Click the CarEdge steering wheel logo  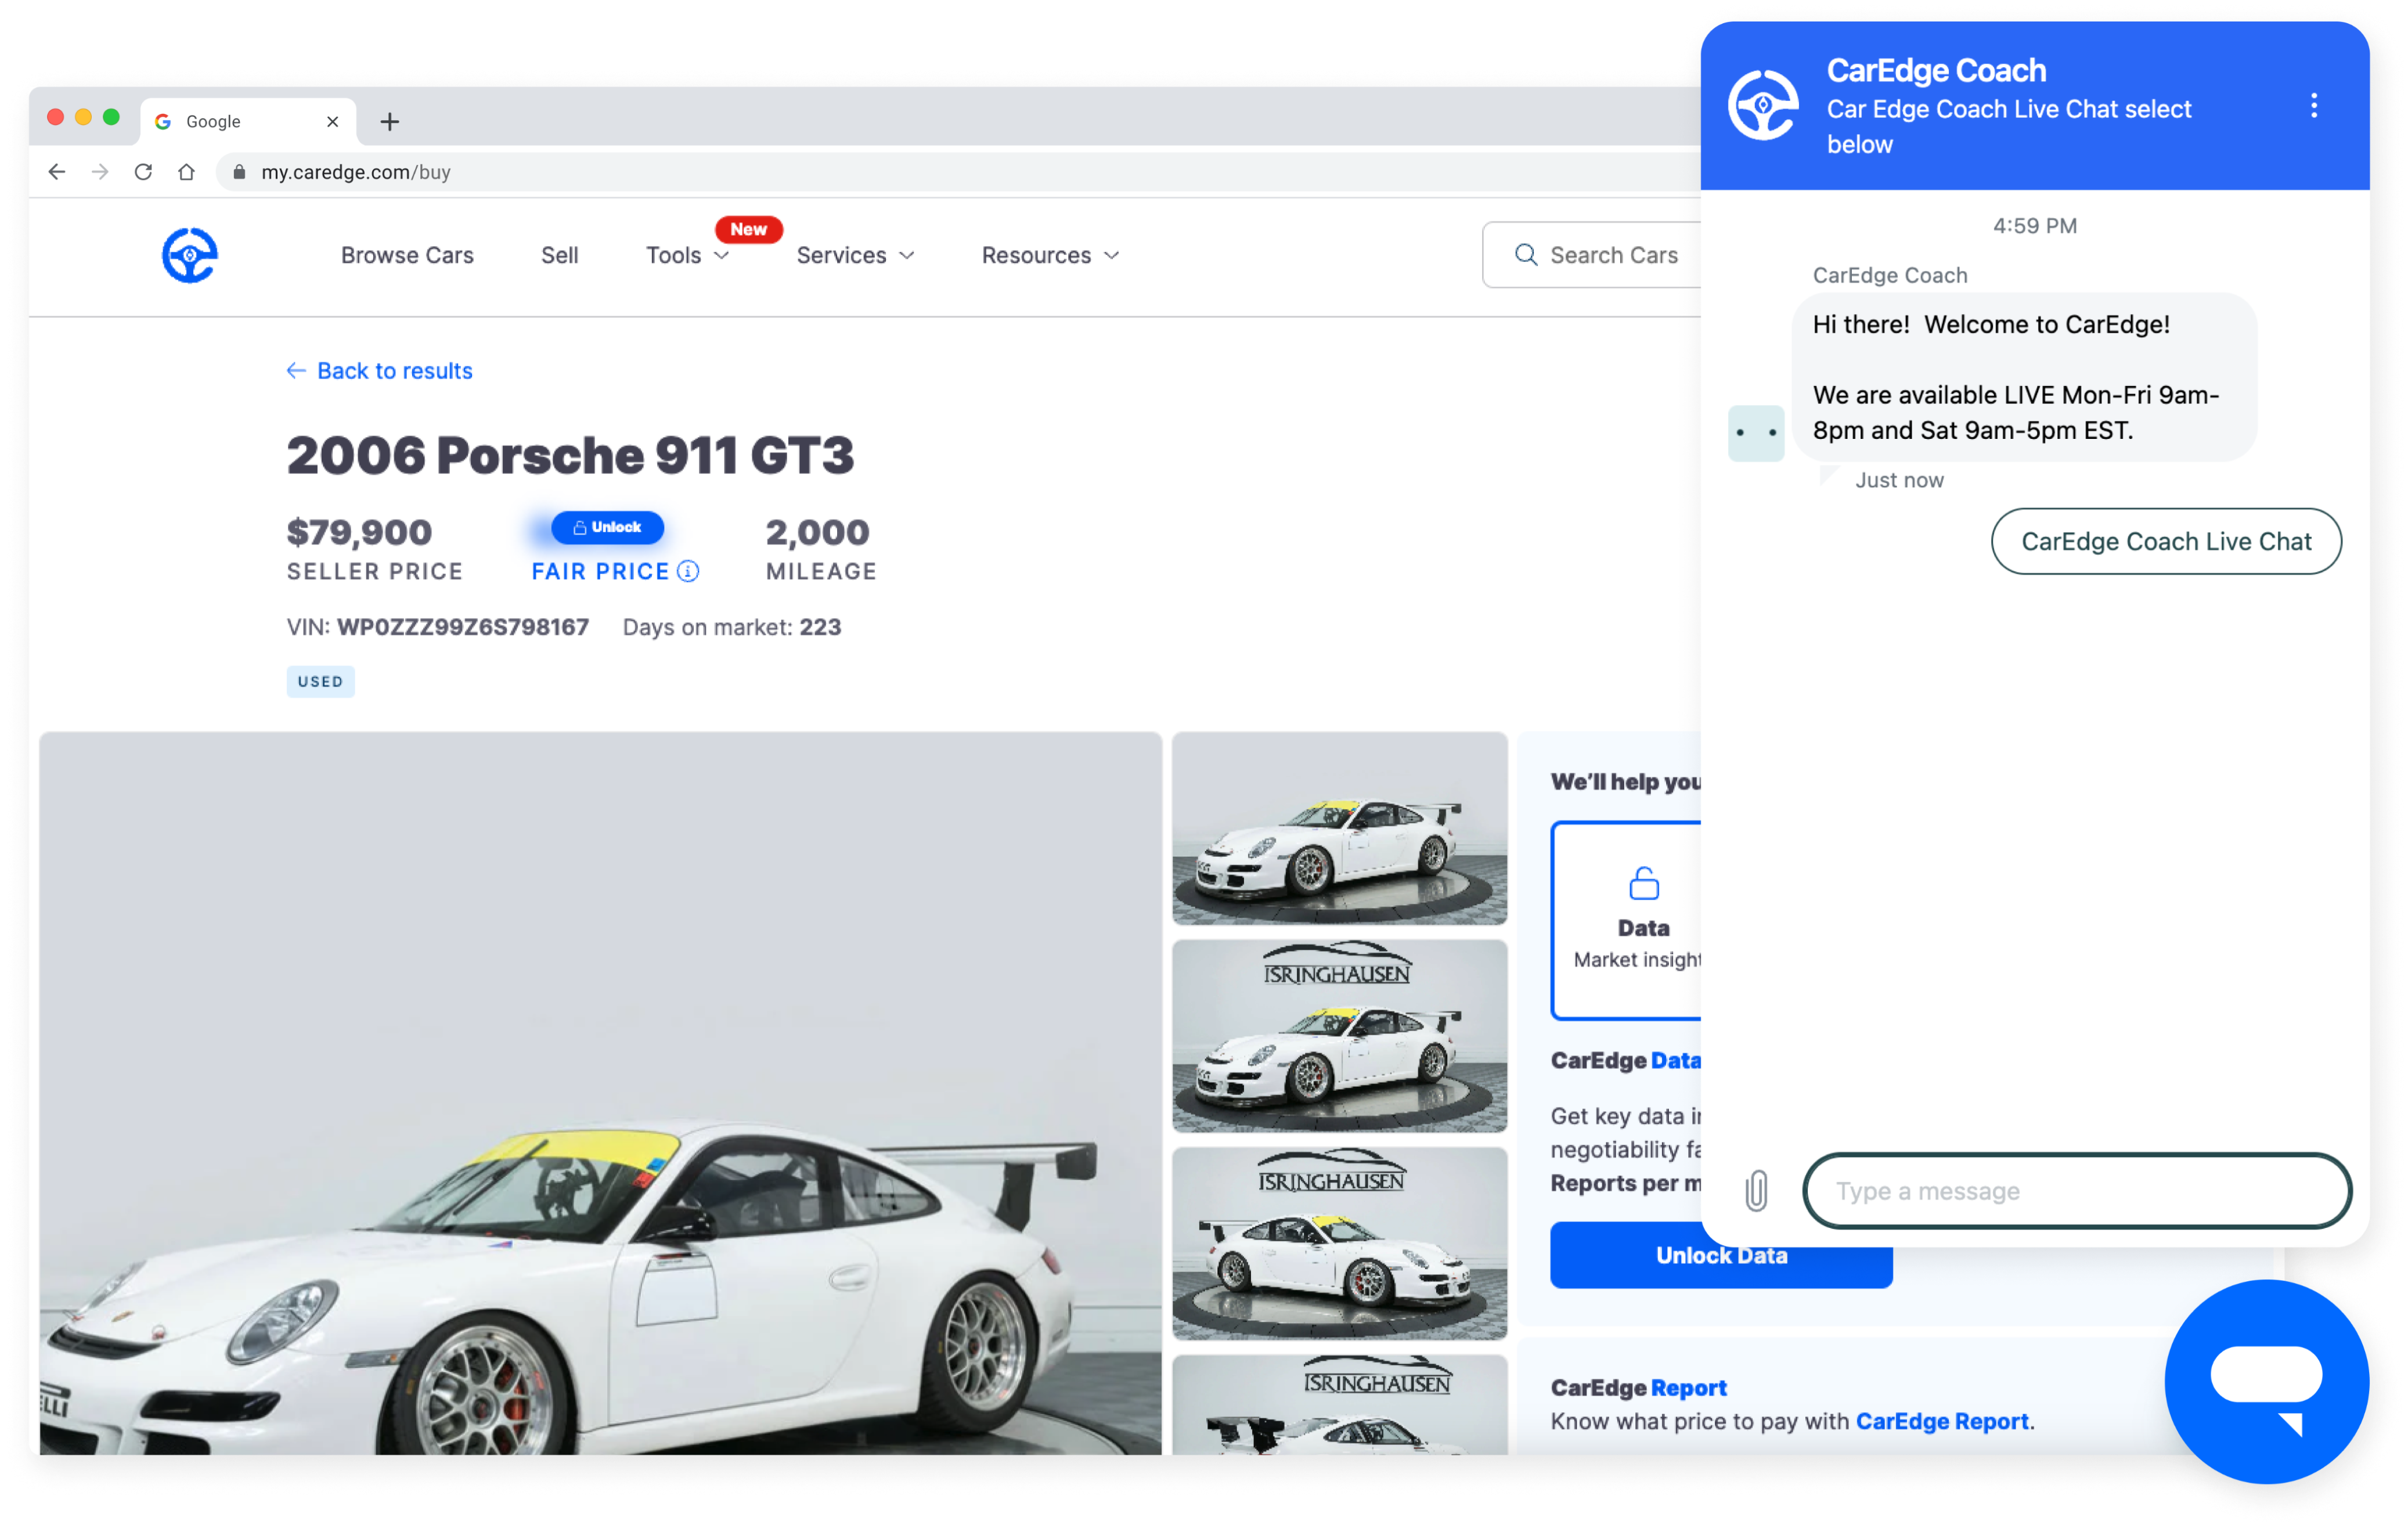click(190, 256)
